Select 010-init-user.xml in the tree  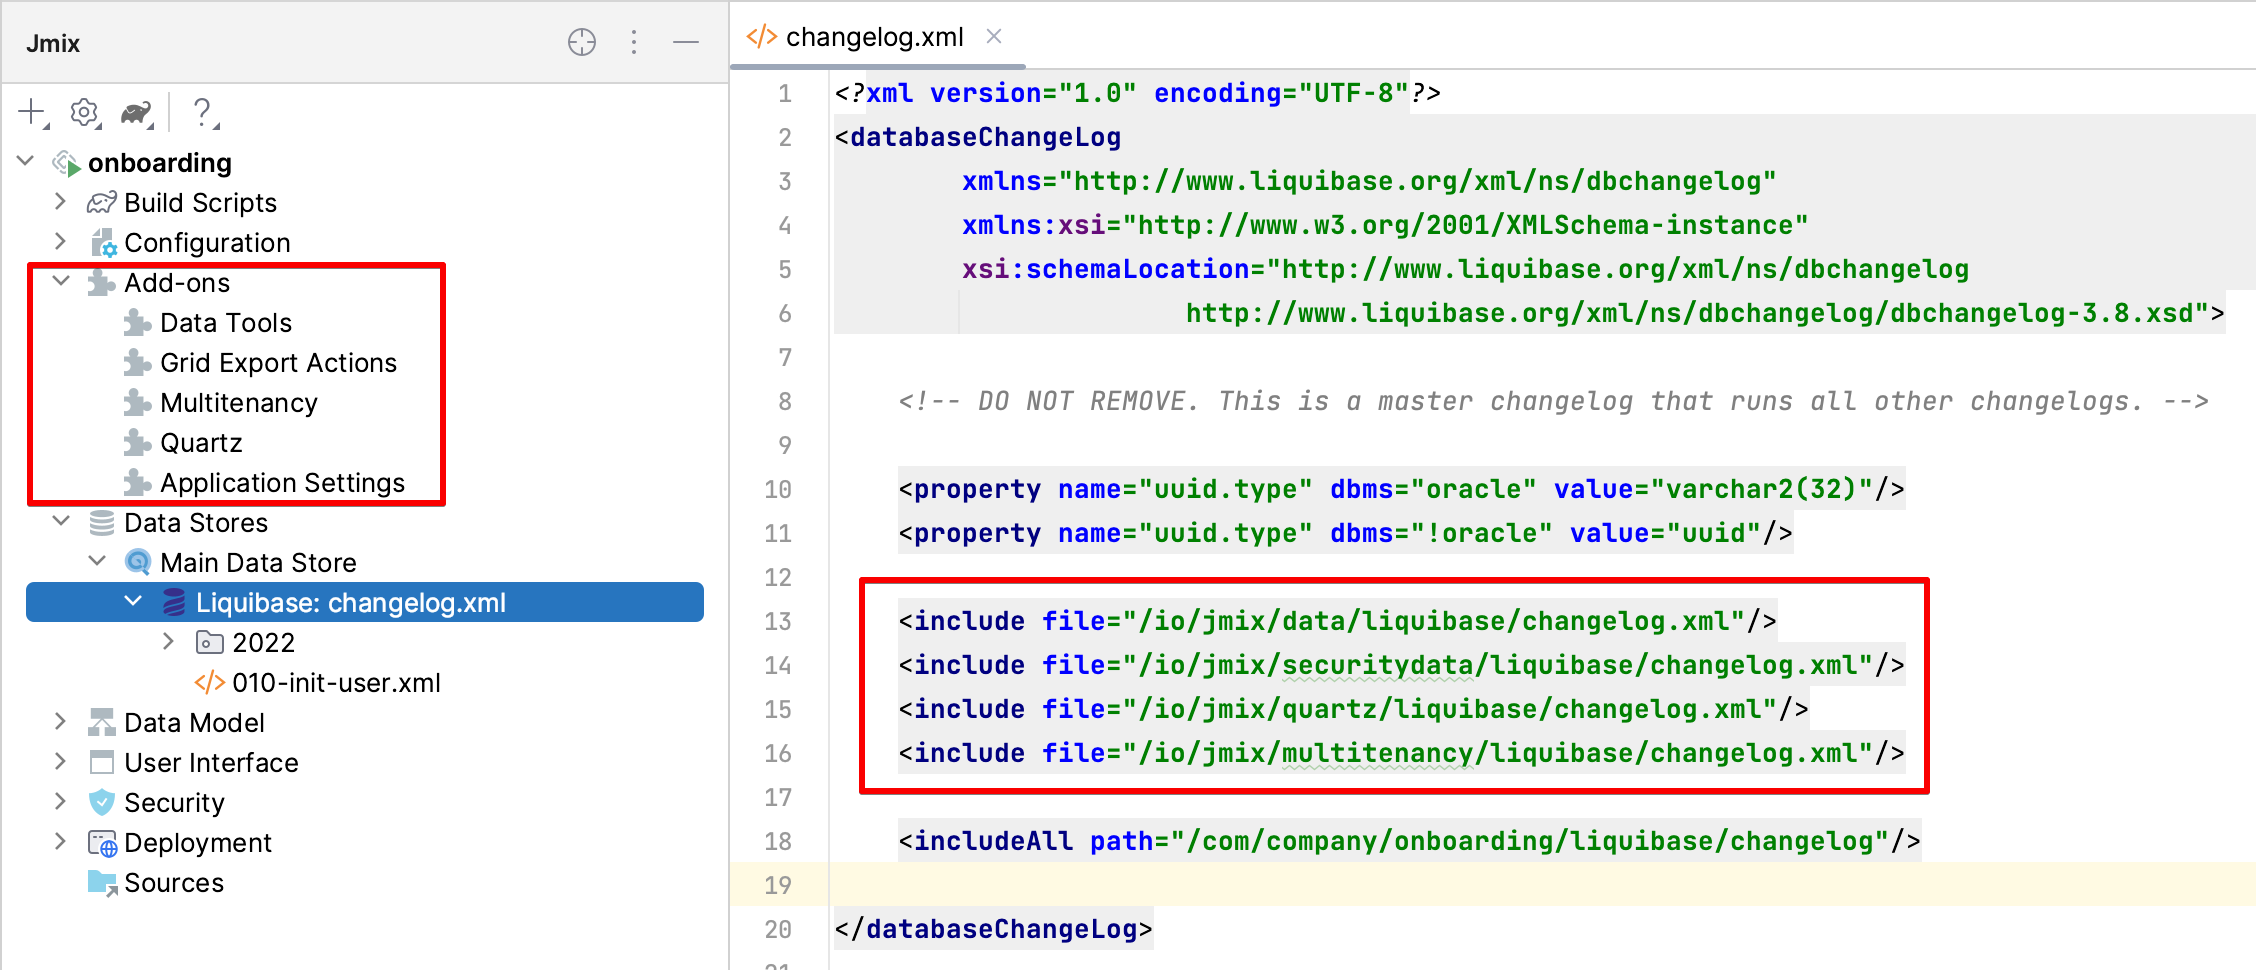[x=335, y=683]
